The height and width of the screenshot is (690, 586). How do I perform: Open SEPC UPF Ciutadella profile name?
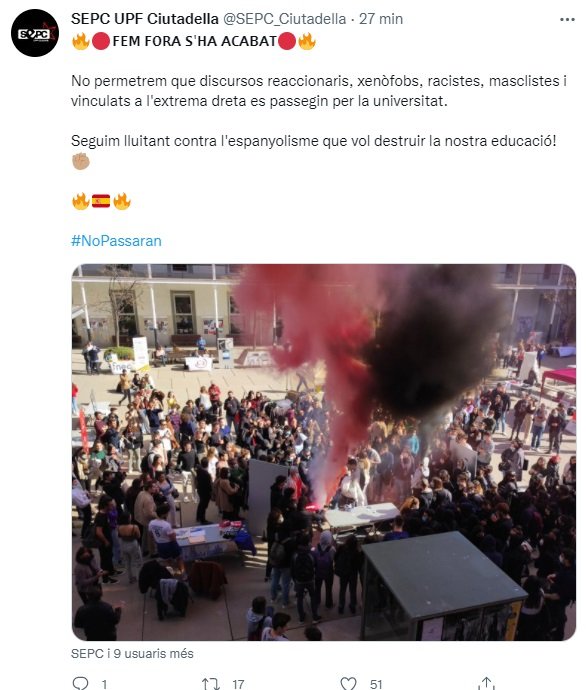[x=145, y=19]
